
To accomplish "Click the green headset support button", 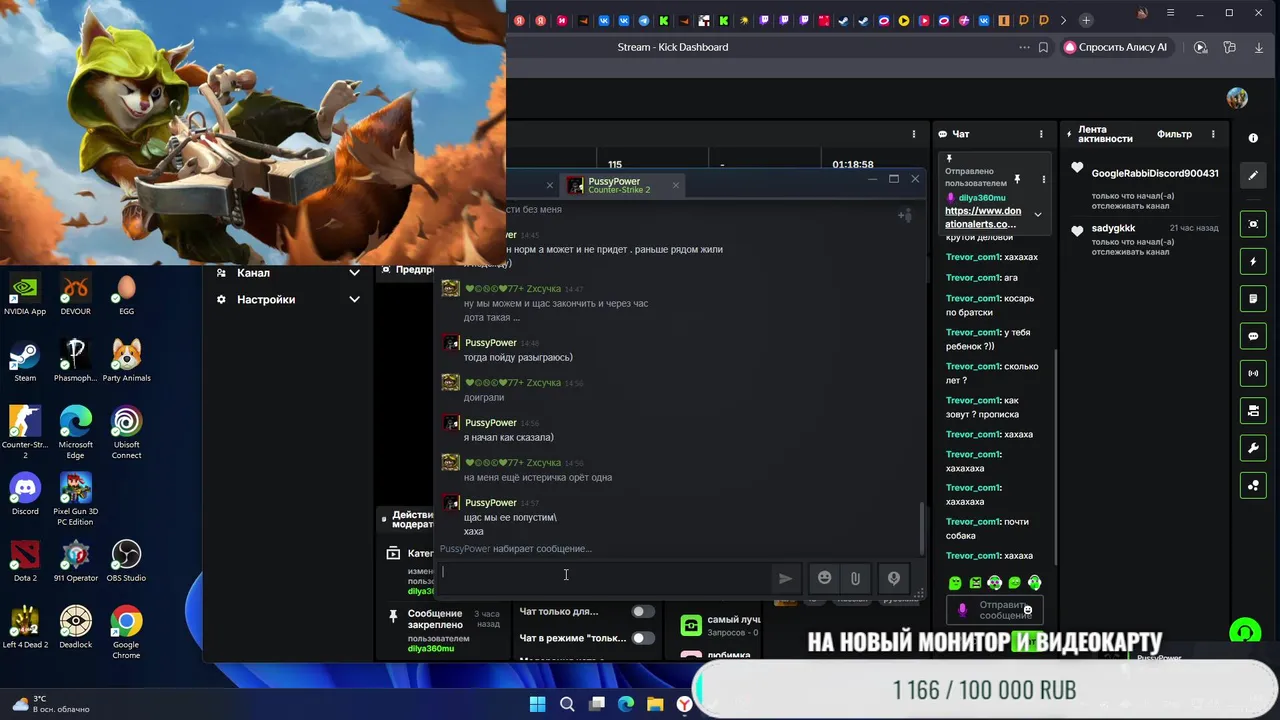I will click(x=1245, y=631).
